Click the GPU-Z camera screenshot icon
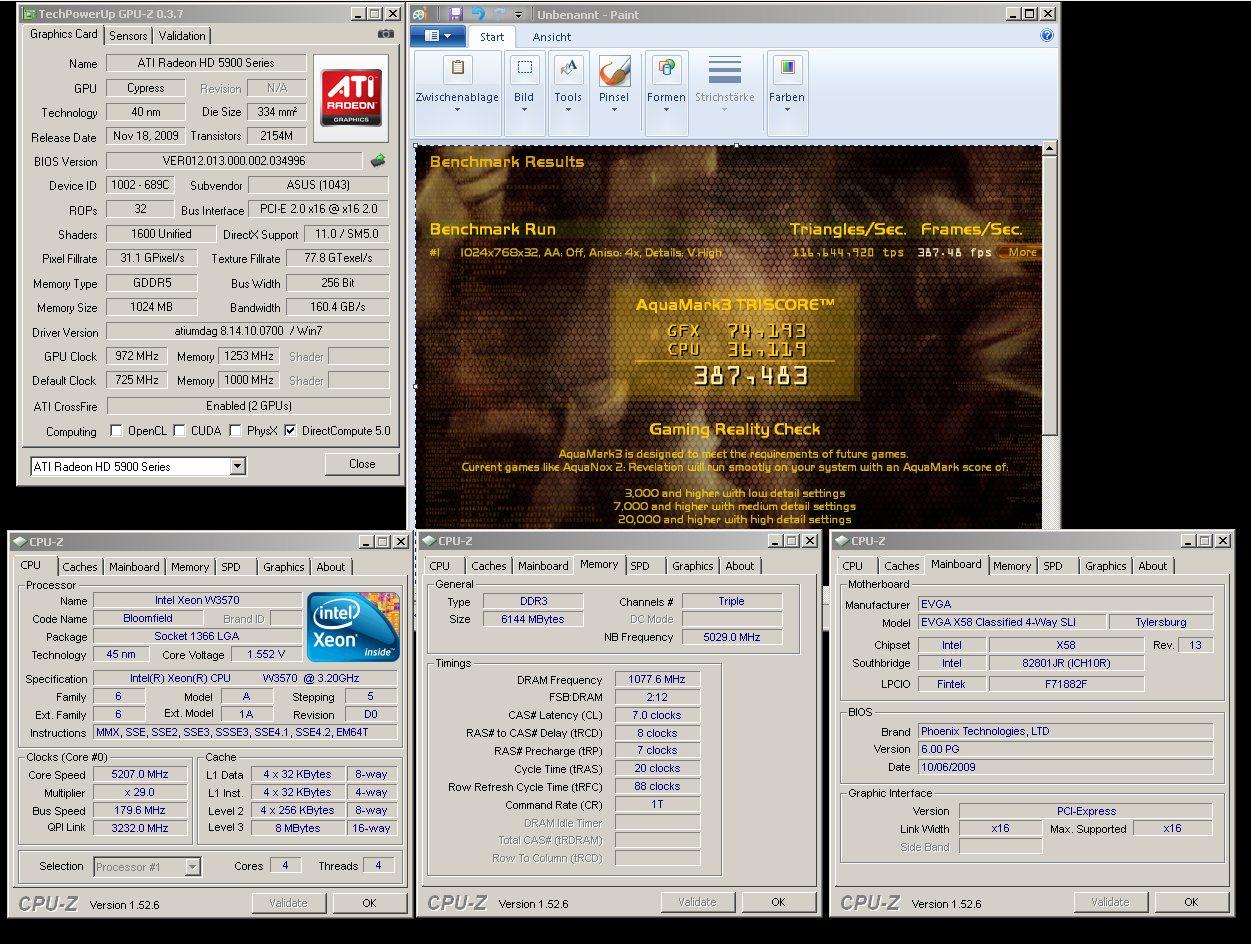This screenshot has height=944, width=1251. [x=386, y=34]
